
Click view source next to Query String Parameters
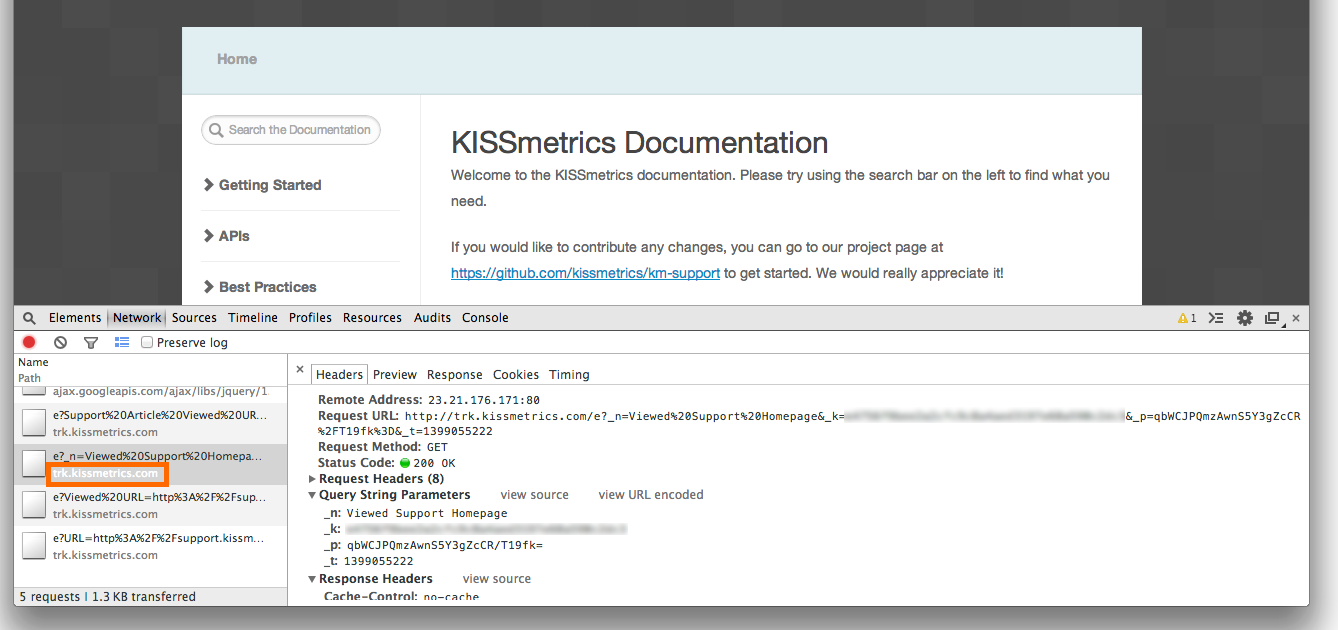[x=535, y=495]
